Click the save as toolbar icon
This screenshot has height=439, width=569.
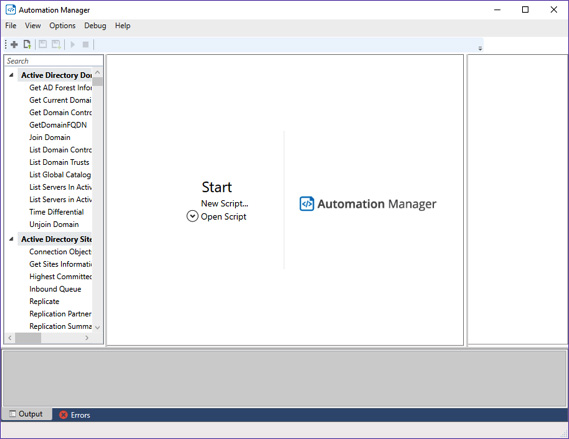(x=56, y=45)
